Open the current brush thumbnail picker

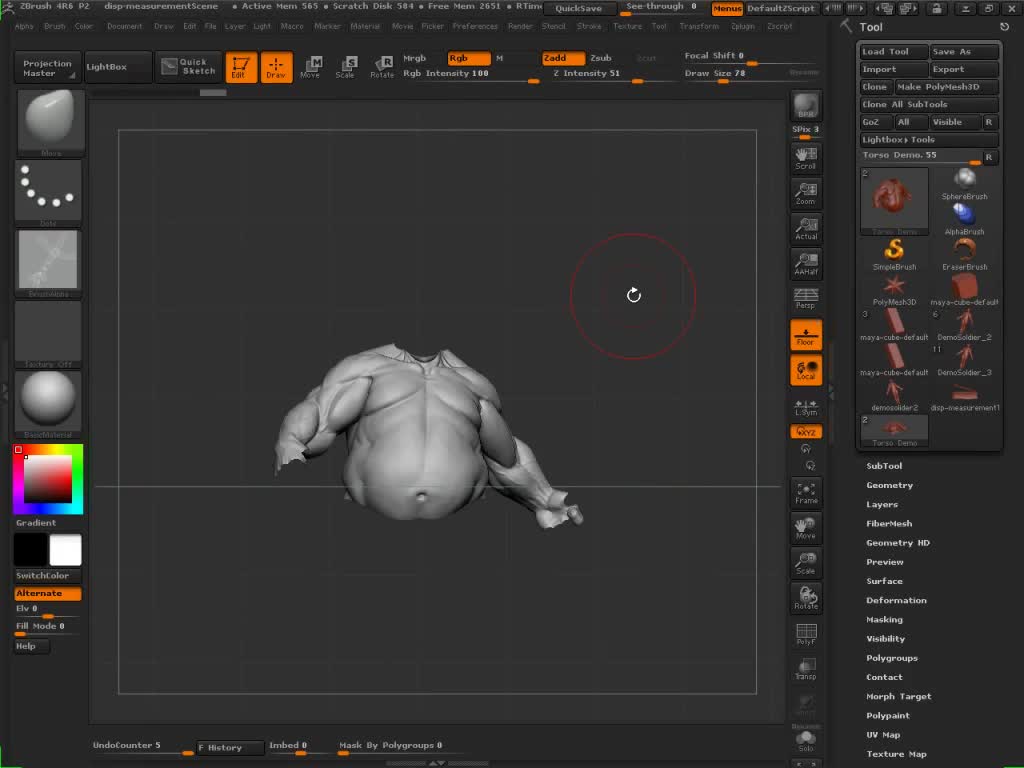click(49, 123)
